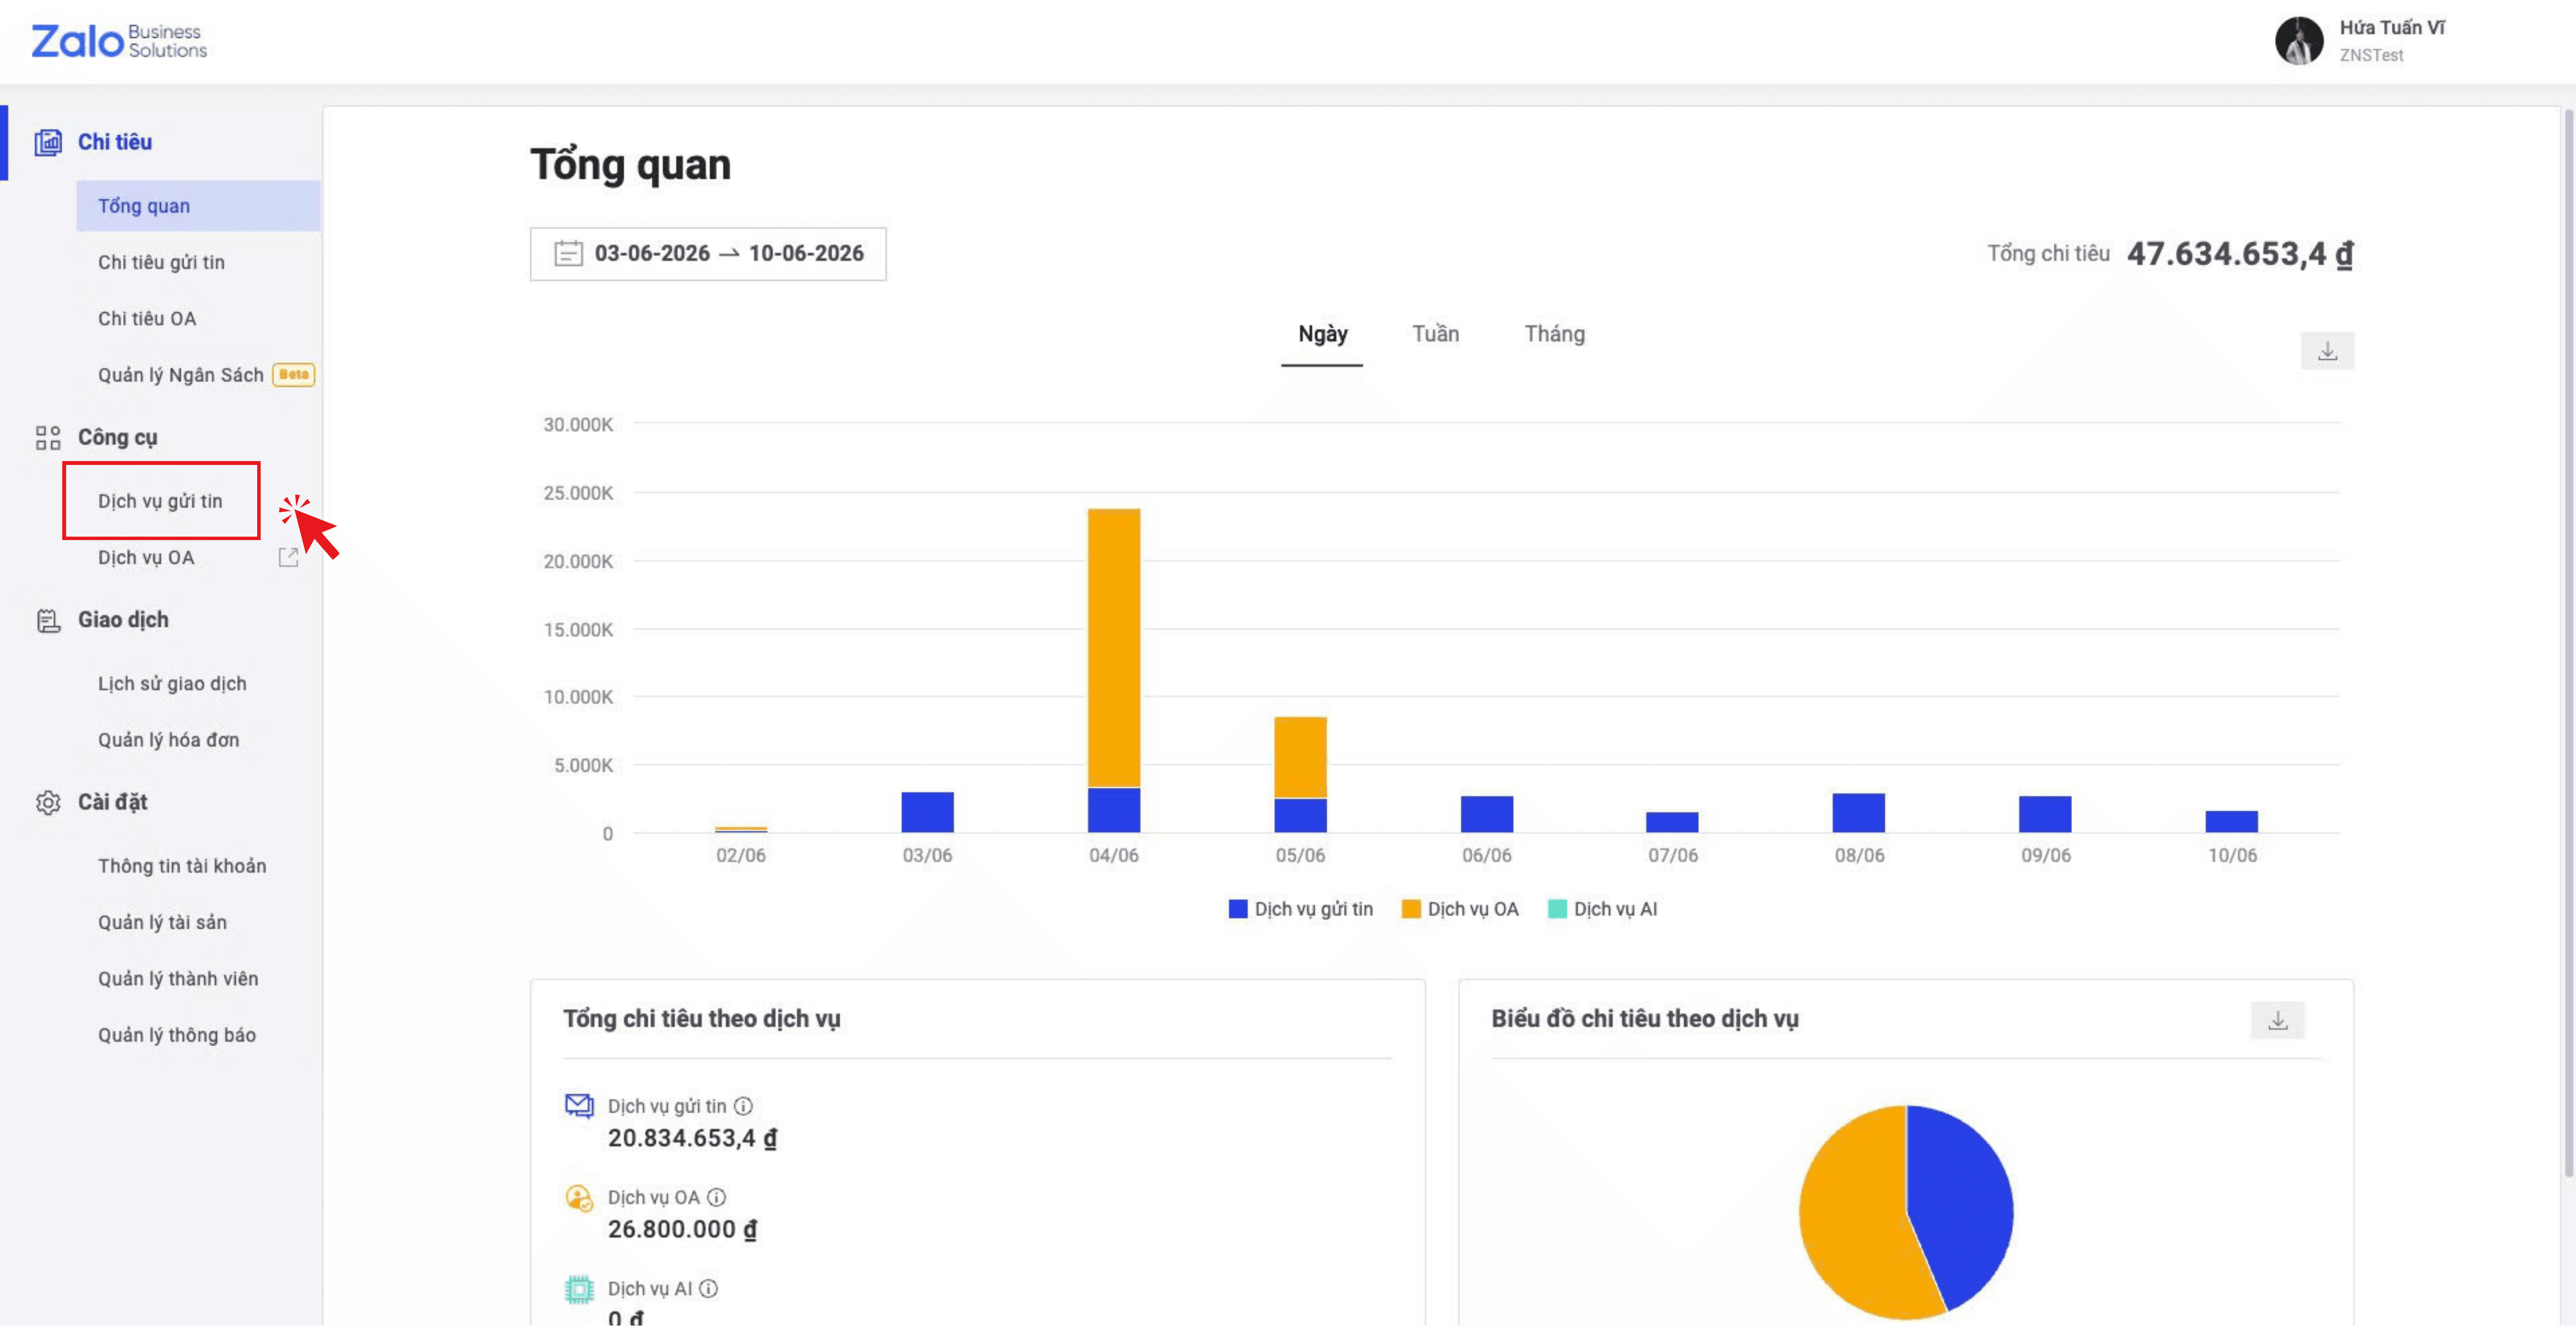Click the Zalo Business Solutions logo
This screenshot has width=2576, height=1327.
(x=119, y=41)
